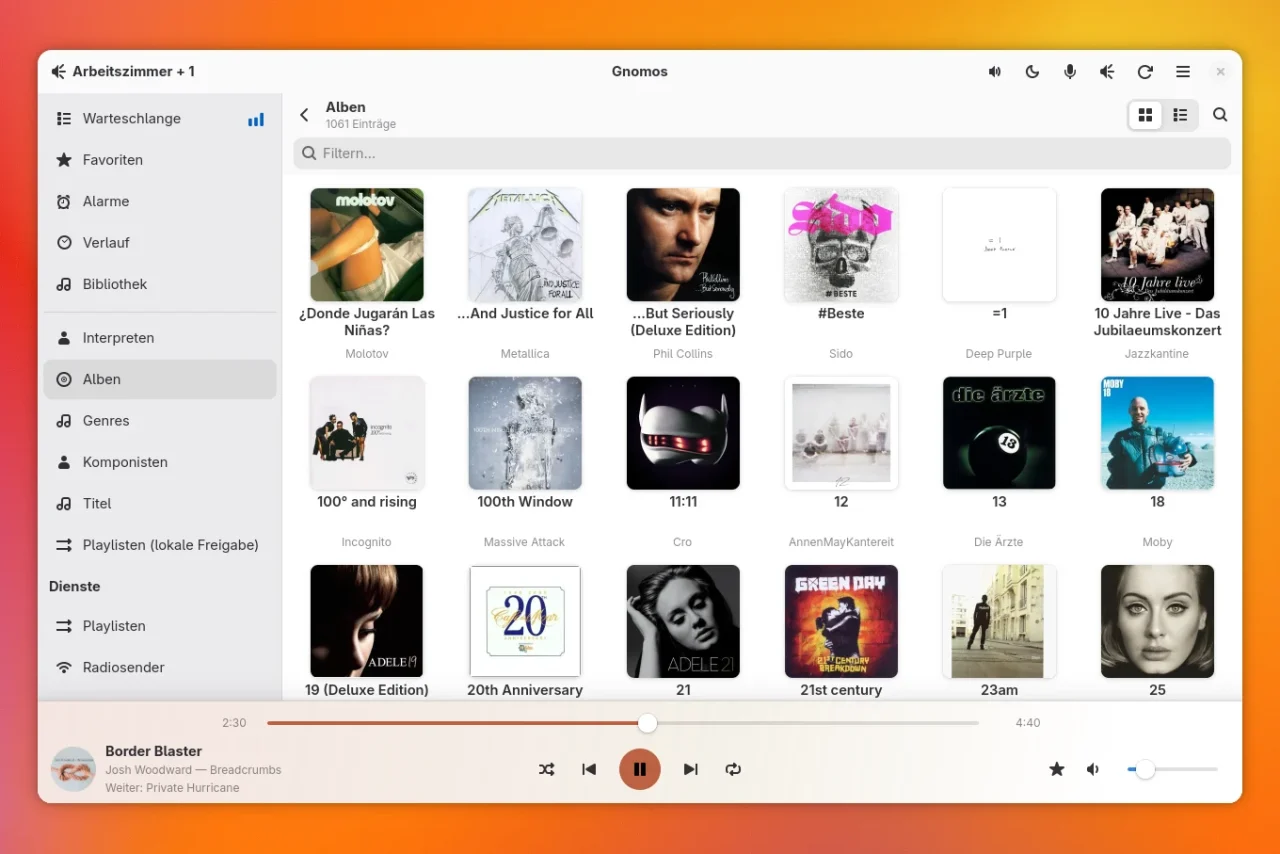
Task: Open Playlisten (lokale Freigabe)
Action: click(160, 545)
